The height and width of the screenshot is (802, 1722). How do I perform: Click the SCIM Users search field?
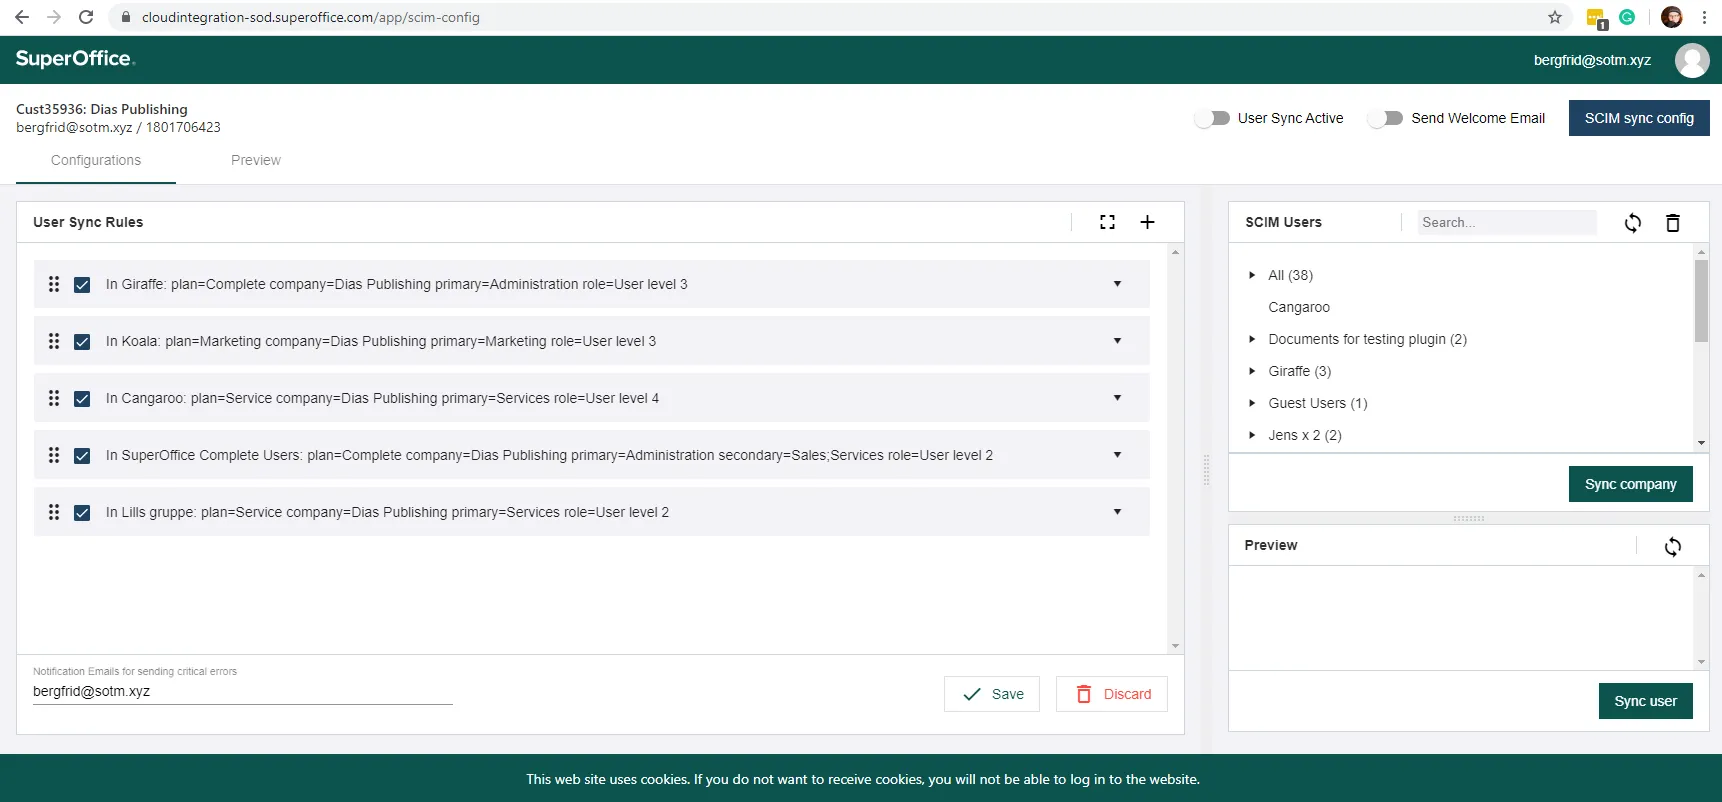pos(1505,223)
